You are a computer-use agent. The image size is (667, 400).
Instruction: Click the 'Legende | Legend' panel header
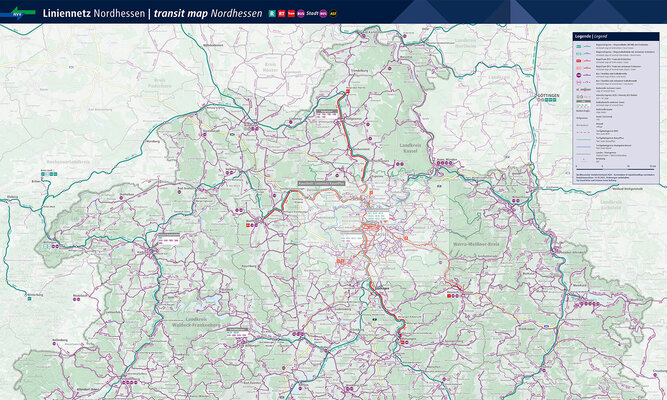pyautogui.click(x=590, y=36)
